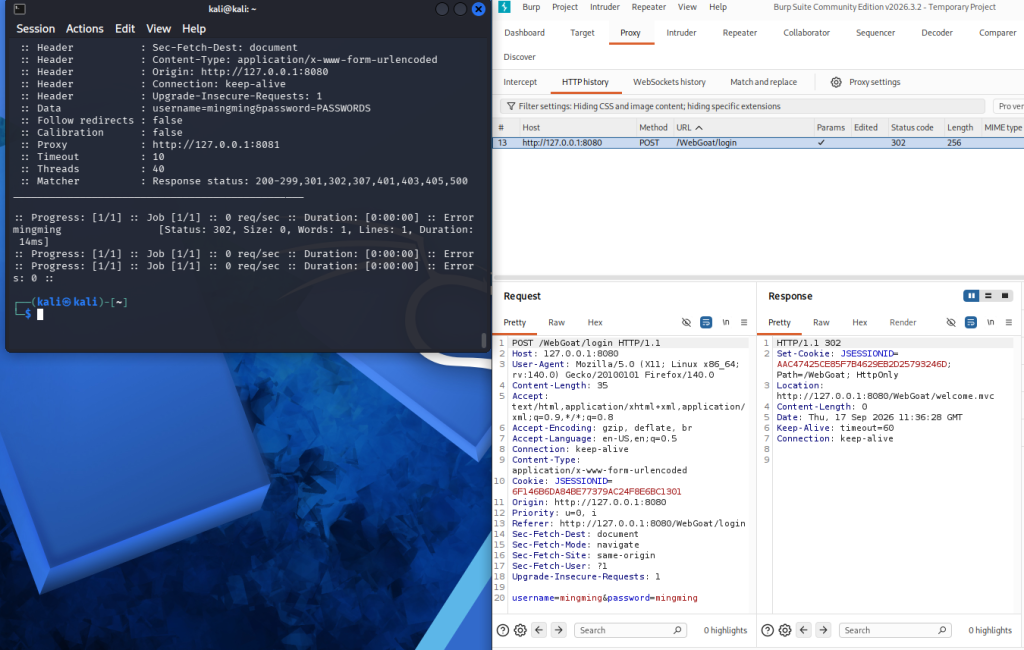Open Burp Suite View menu
Screen dimensions: 1024x650
(687, 7)
